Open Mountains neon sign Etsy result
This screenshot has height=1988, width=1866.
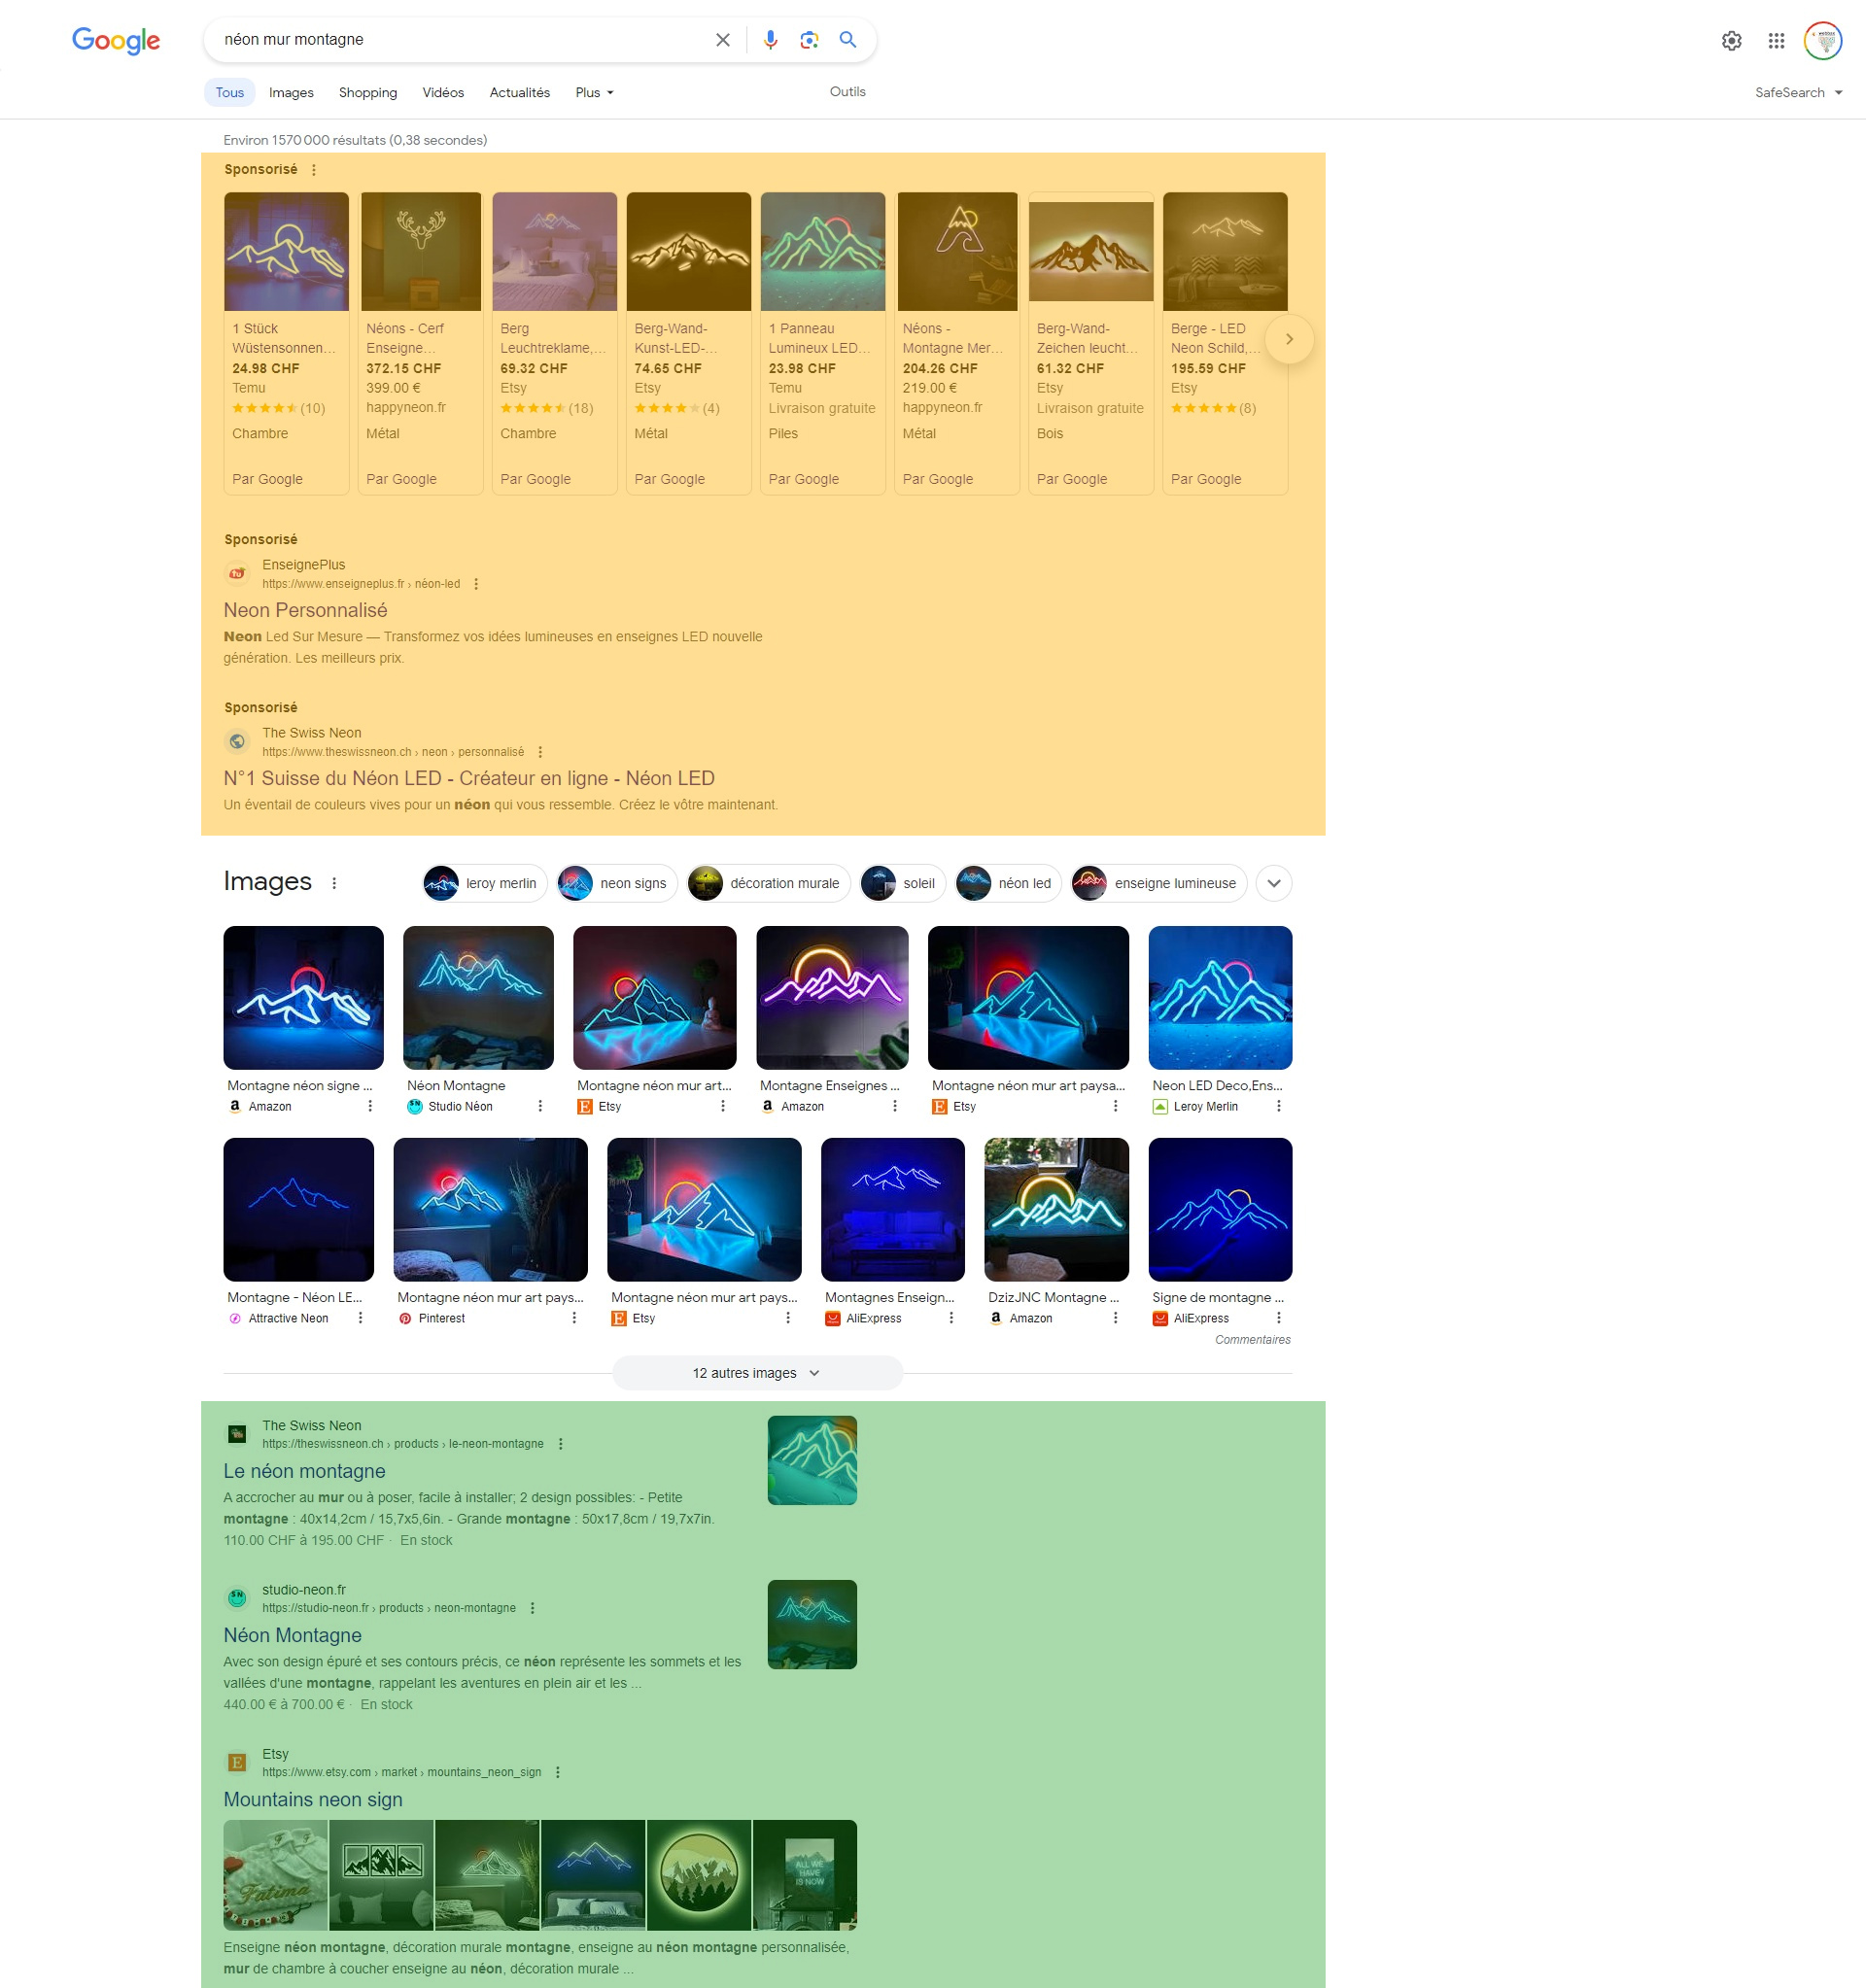[313, 1800]
